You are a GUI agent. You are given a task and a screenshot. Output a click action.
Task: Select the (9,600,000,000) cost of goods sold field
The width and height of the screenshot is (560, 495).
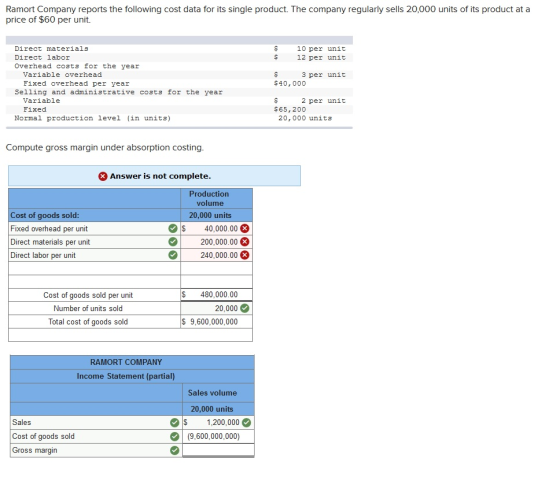pyautogui.click(x=218, y=436)
